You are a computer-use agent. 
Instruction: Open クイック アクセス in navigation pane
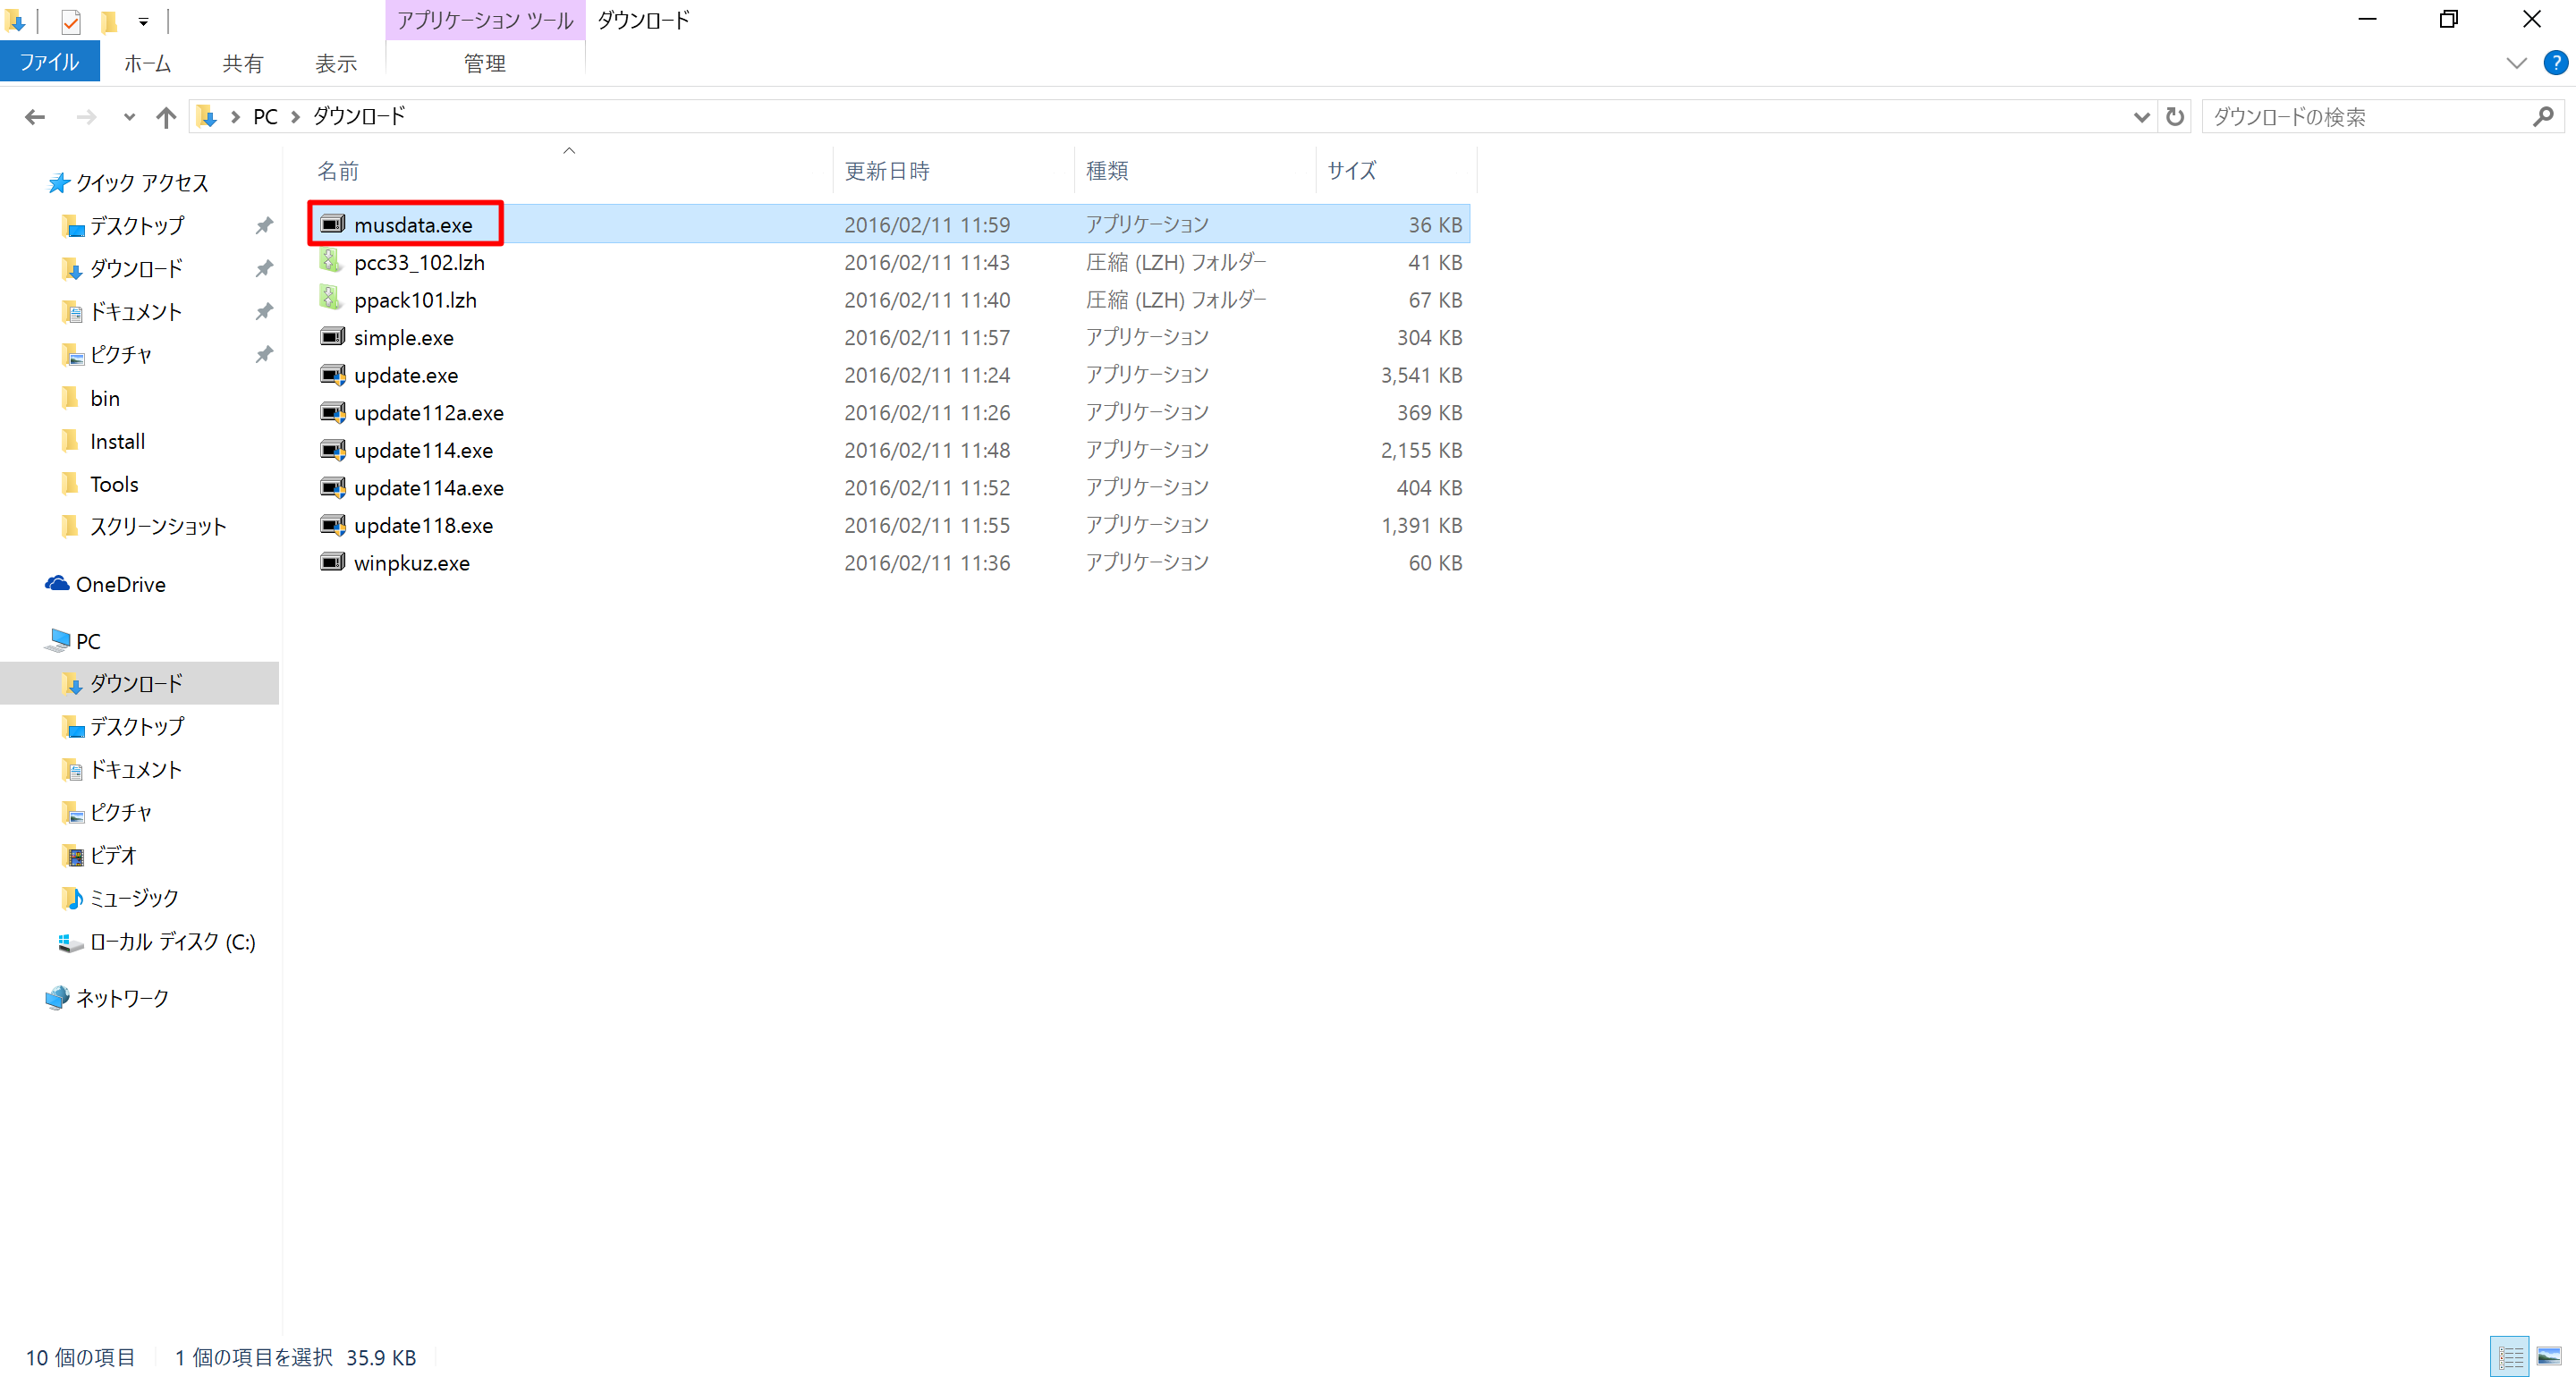click(x=142, y=183)
